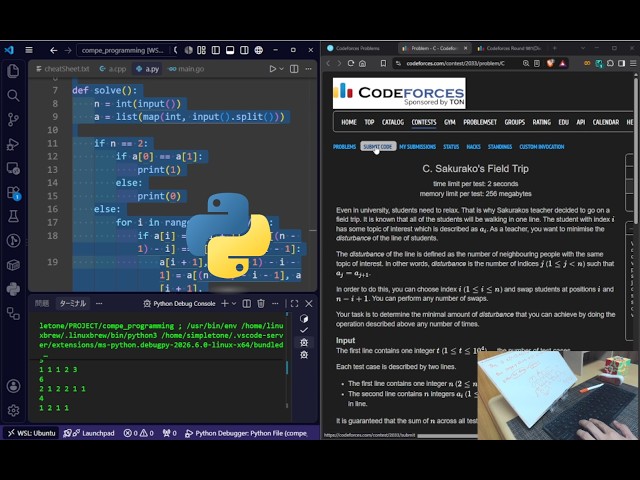Open the PROBLEMSET menu on Codeforces
Screen dimensions: 640x480
[480, 122]
